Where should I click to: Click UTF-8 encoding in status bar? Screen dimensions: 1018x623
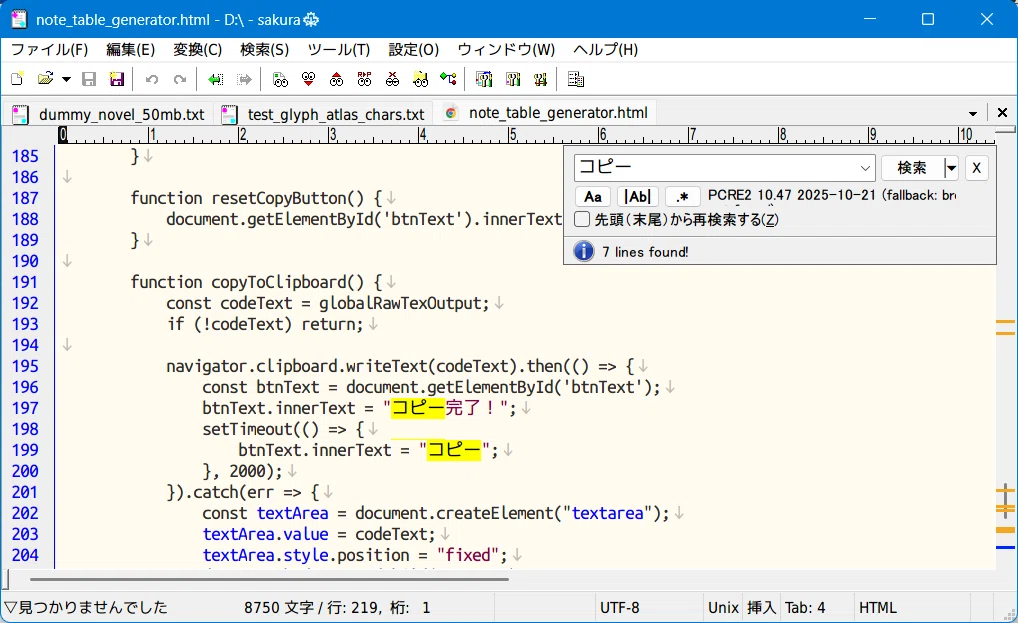(x=619, y=608)
